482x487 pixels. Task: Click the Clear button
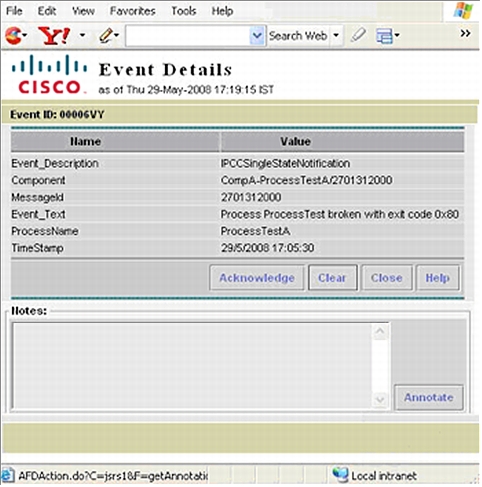tap(332, 278)
